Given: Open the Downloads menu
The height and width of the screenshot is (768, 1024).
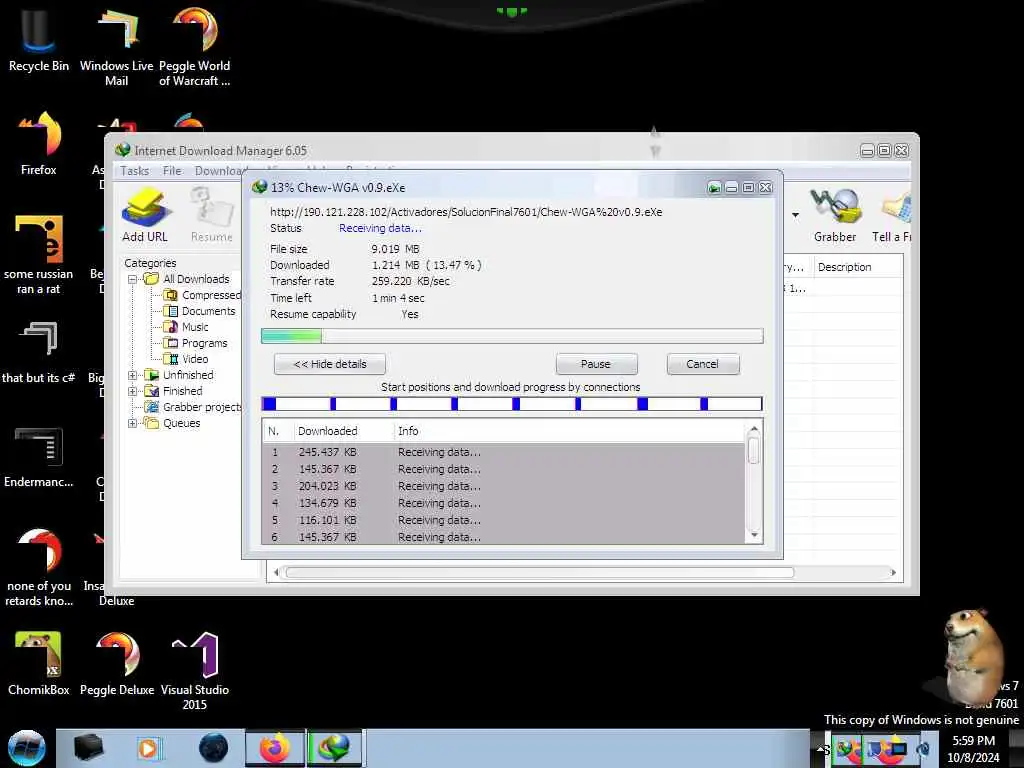Looking at the screenshot, I should tap(219, 170).
